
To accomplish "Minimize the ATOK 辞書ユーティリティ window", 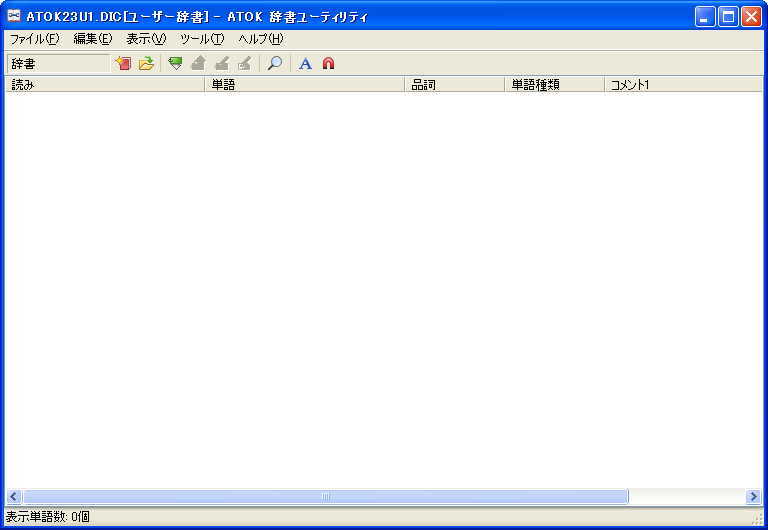I will (x=705, y=17).
